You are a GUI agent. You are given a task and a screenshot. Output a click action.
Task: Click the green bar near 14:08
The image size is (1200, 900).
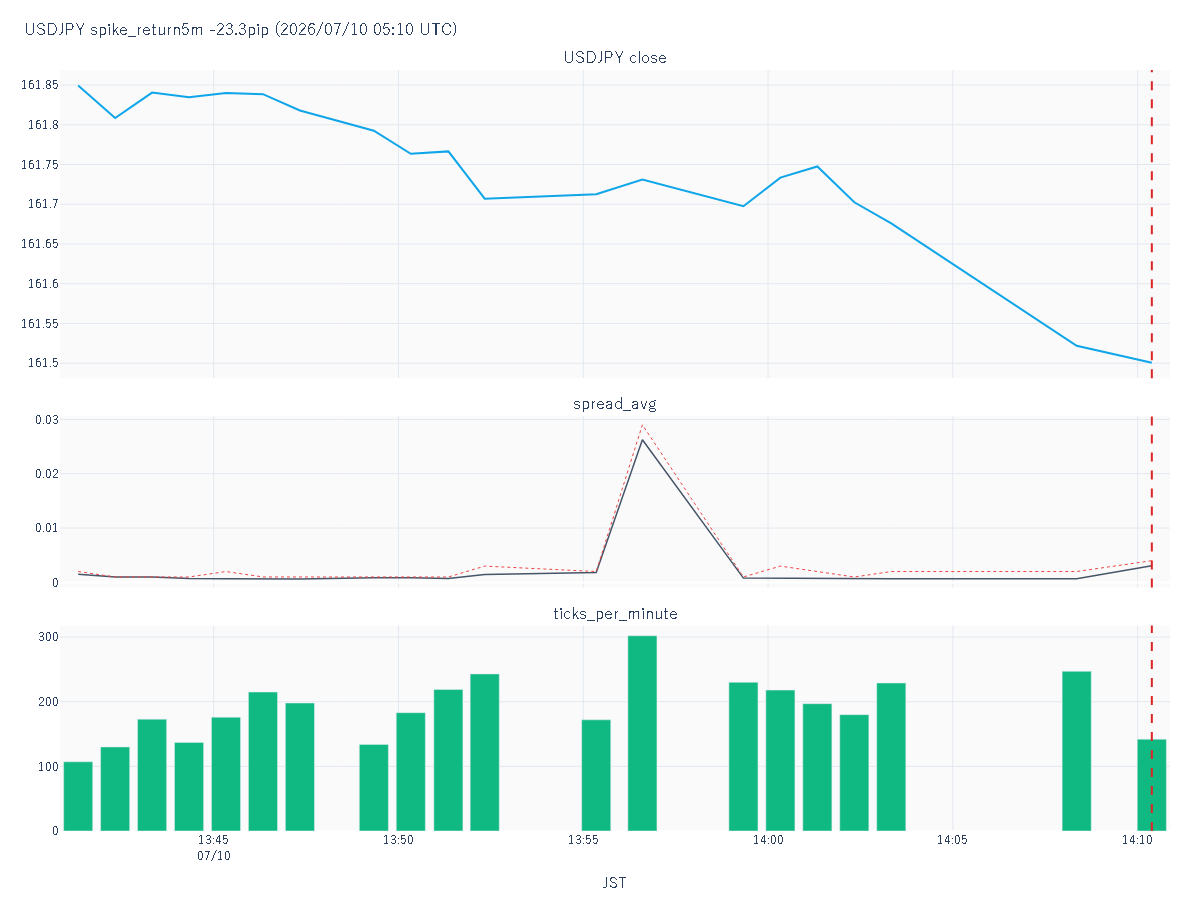[1077, 751]
